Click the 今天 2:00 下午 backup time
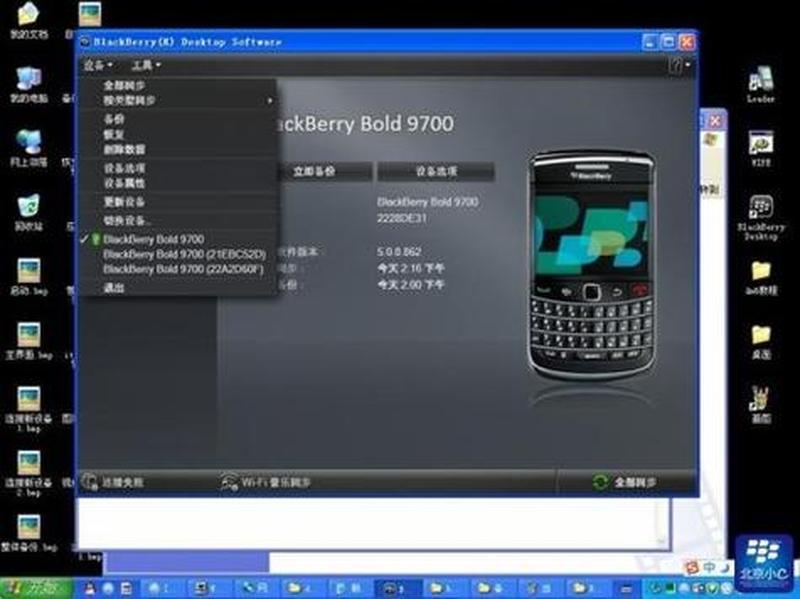This screenshot has width=800, height=599. tap(411, 285)
